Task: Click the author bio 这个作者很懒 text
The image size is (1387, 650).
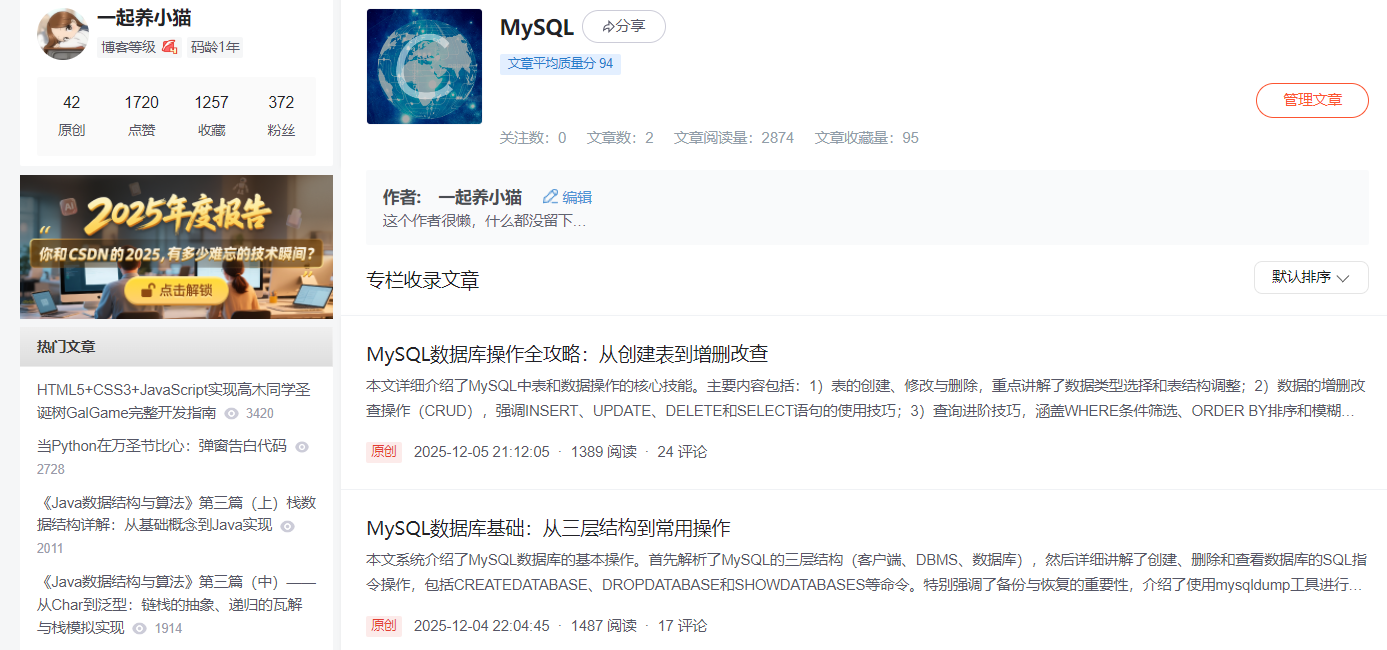Action: [485, 221]
